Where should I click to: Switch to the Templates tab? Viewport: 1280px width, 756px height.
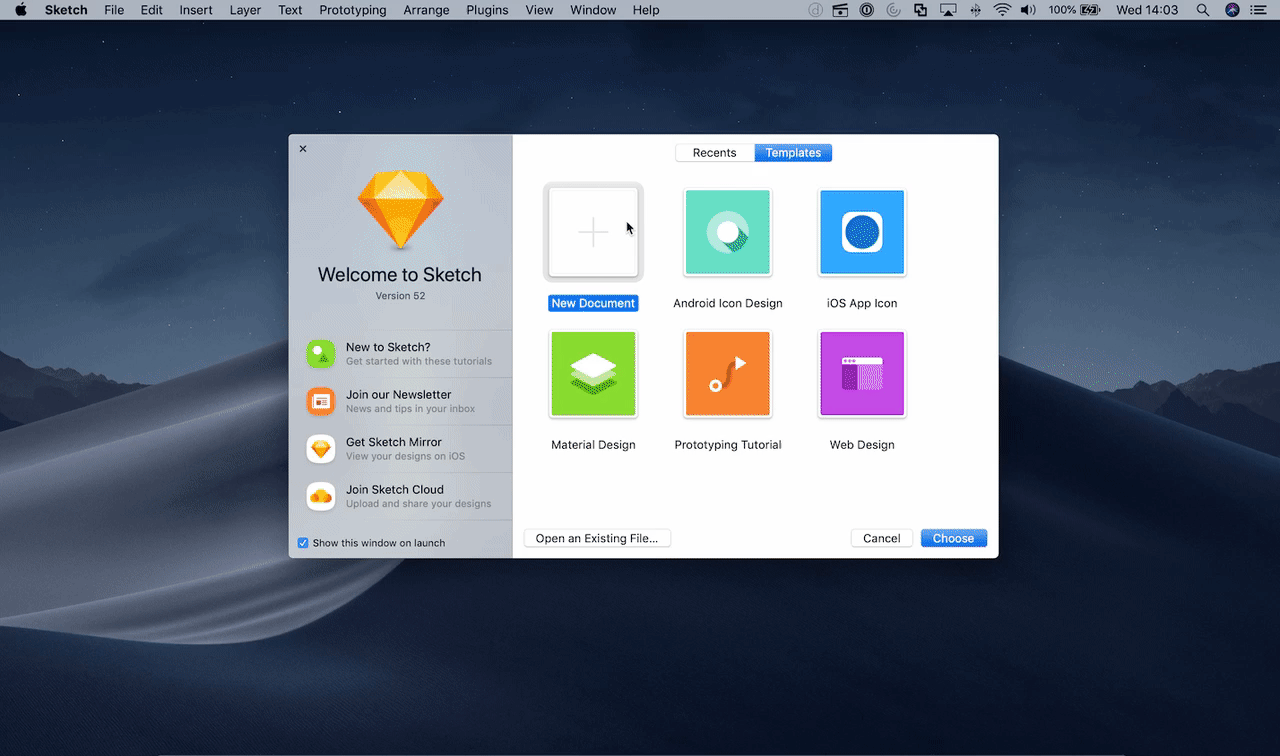coord(793,153)
